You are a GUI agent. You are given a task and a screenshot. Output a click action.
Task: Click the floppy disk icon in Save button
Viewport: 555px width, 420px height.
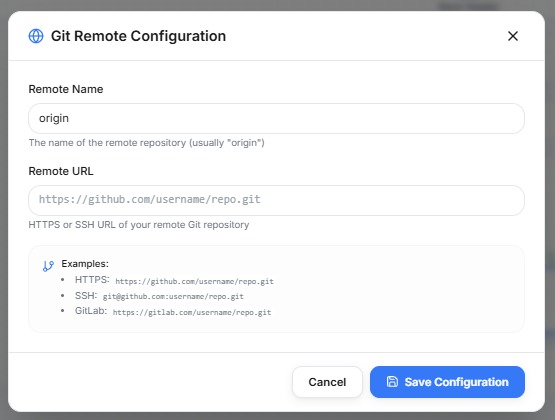tap(392, 381)
